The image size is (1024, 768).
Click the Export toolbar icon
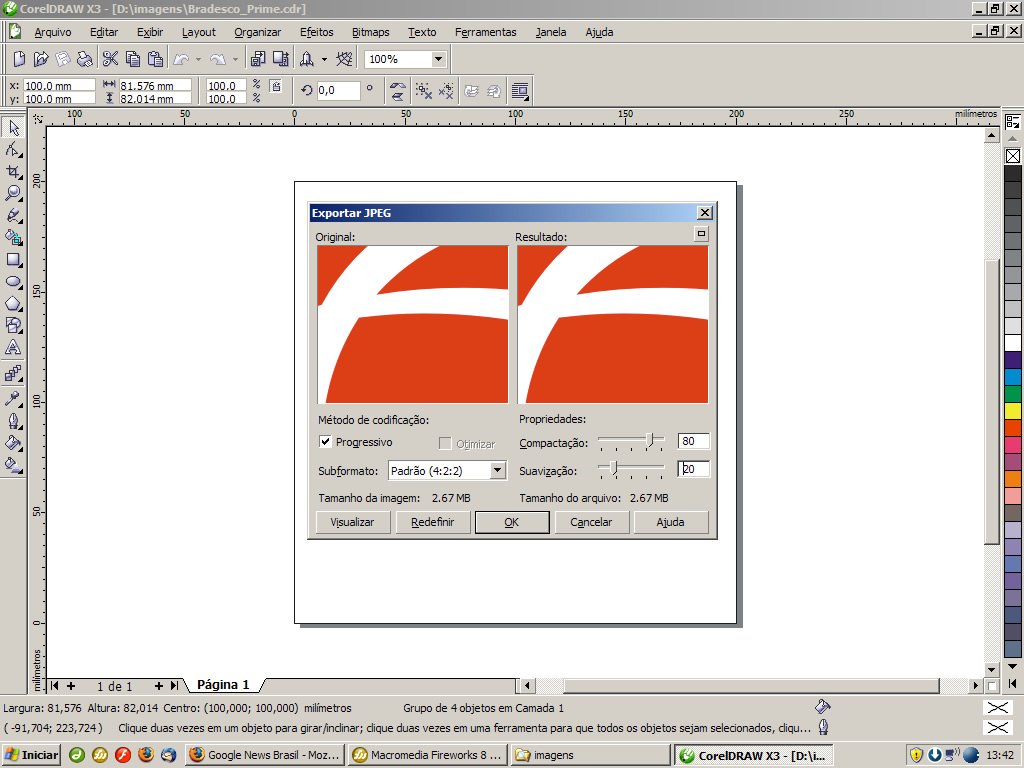tap(281, 59)
